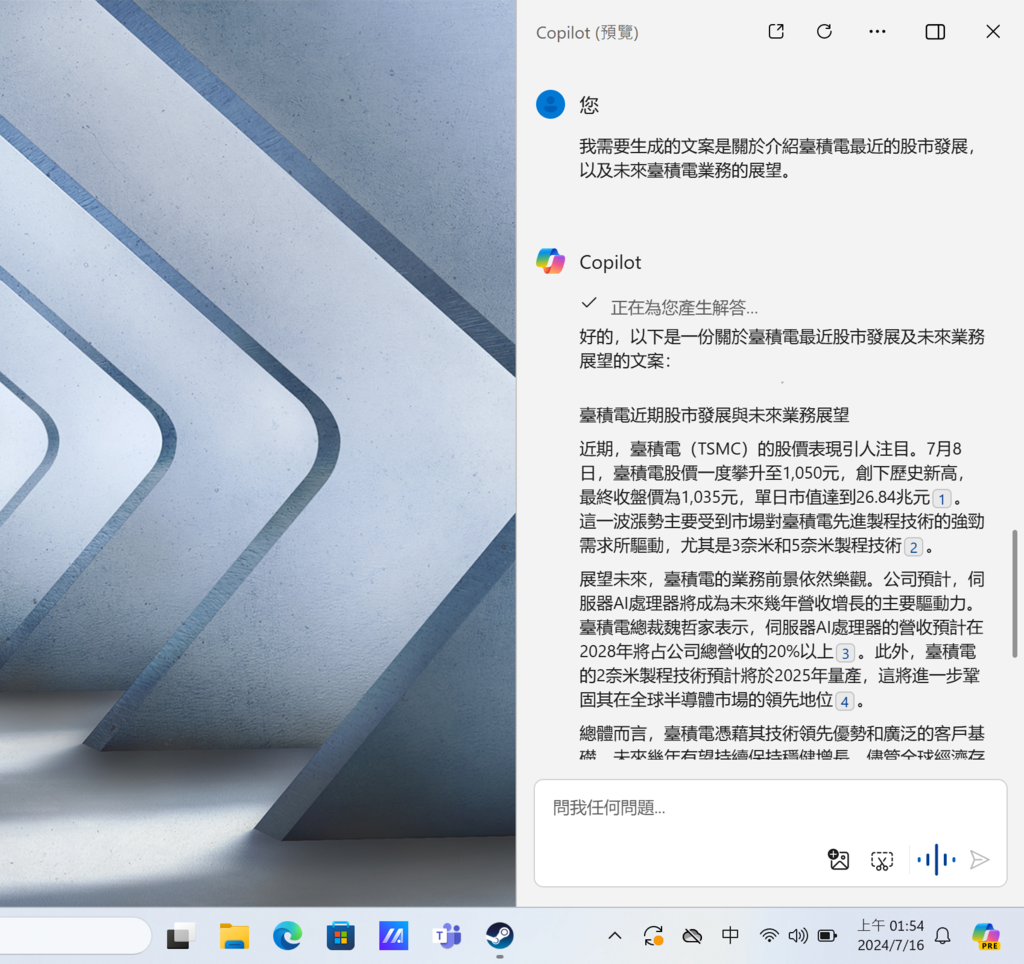This screenshot has height=964, width=1024.
Task: Click the 問我任何問題 input field
Action: click(x=771, y=809)
